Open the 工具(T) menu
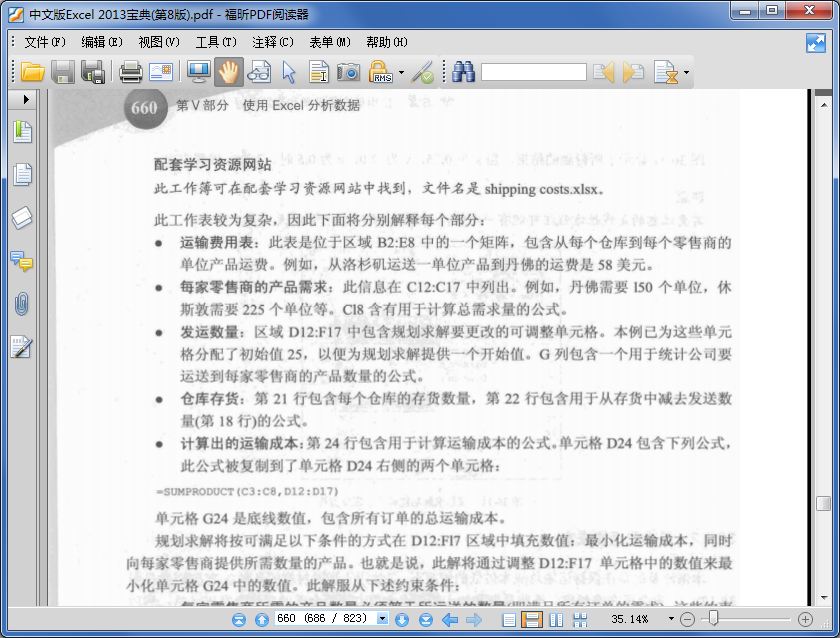 point(216,42)
